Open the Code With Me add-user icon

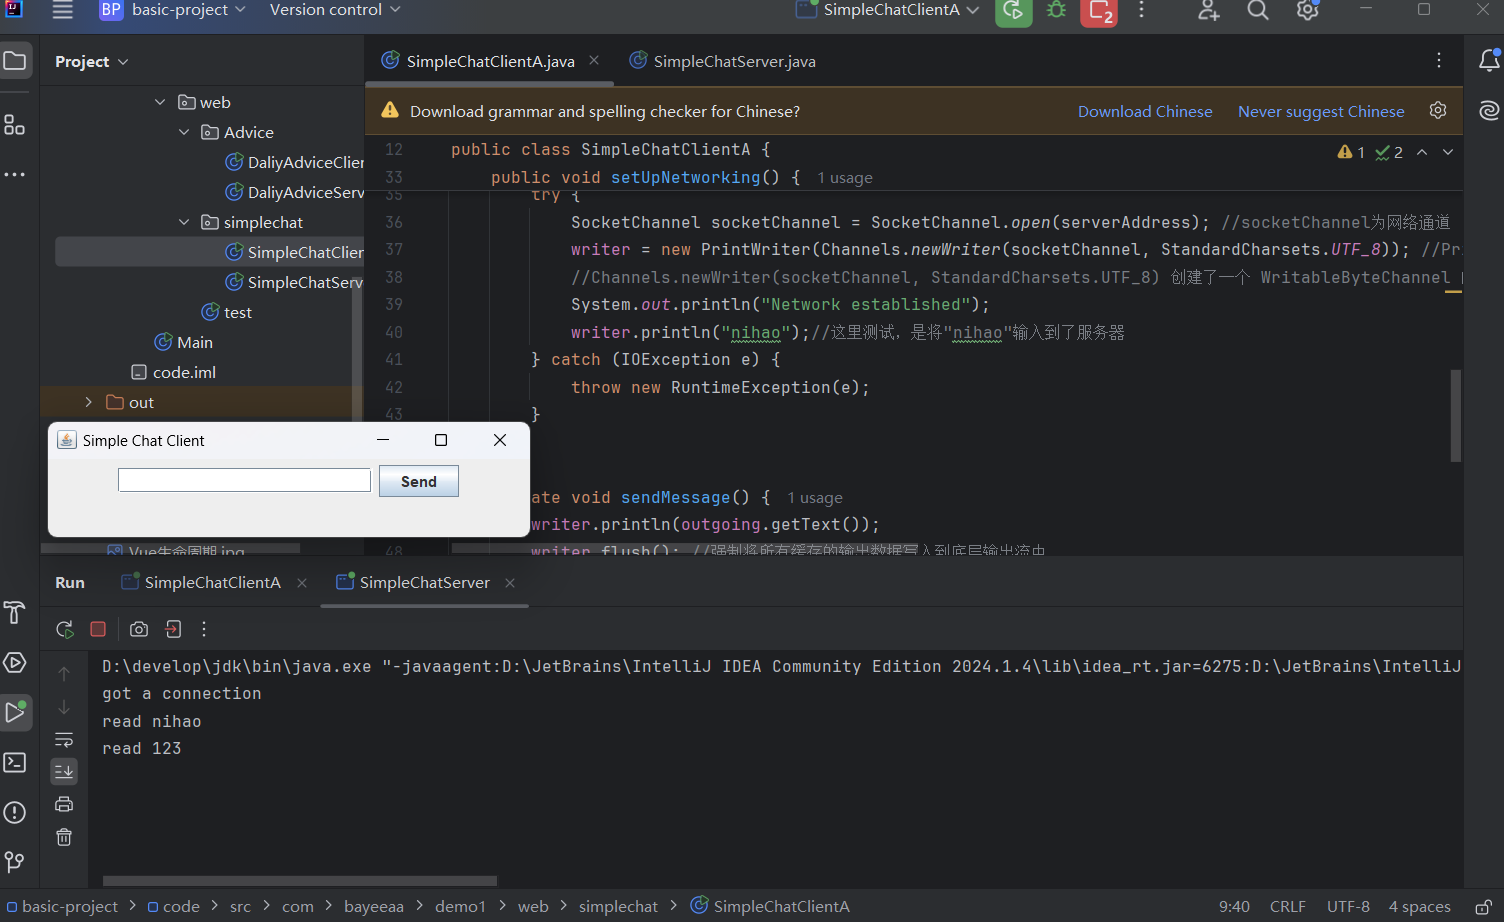[x=1208, y=11]
